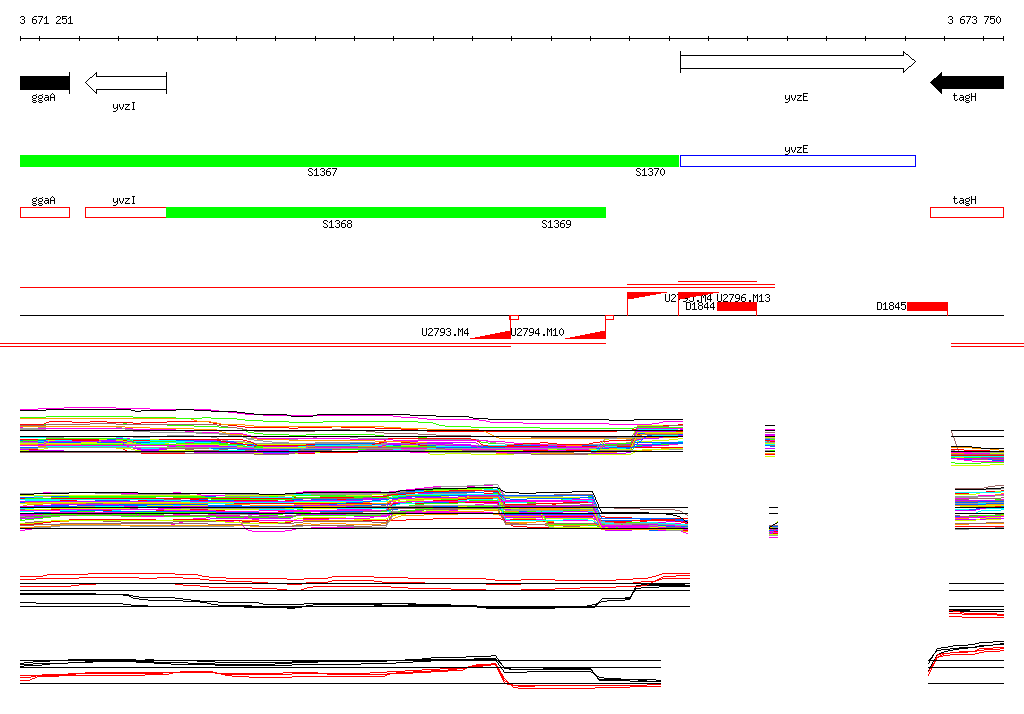Click tagH label under the black arrow
This screenshot has width=1024, height=714.
click(965, 97)
